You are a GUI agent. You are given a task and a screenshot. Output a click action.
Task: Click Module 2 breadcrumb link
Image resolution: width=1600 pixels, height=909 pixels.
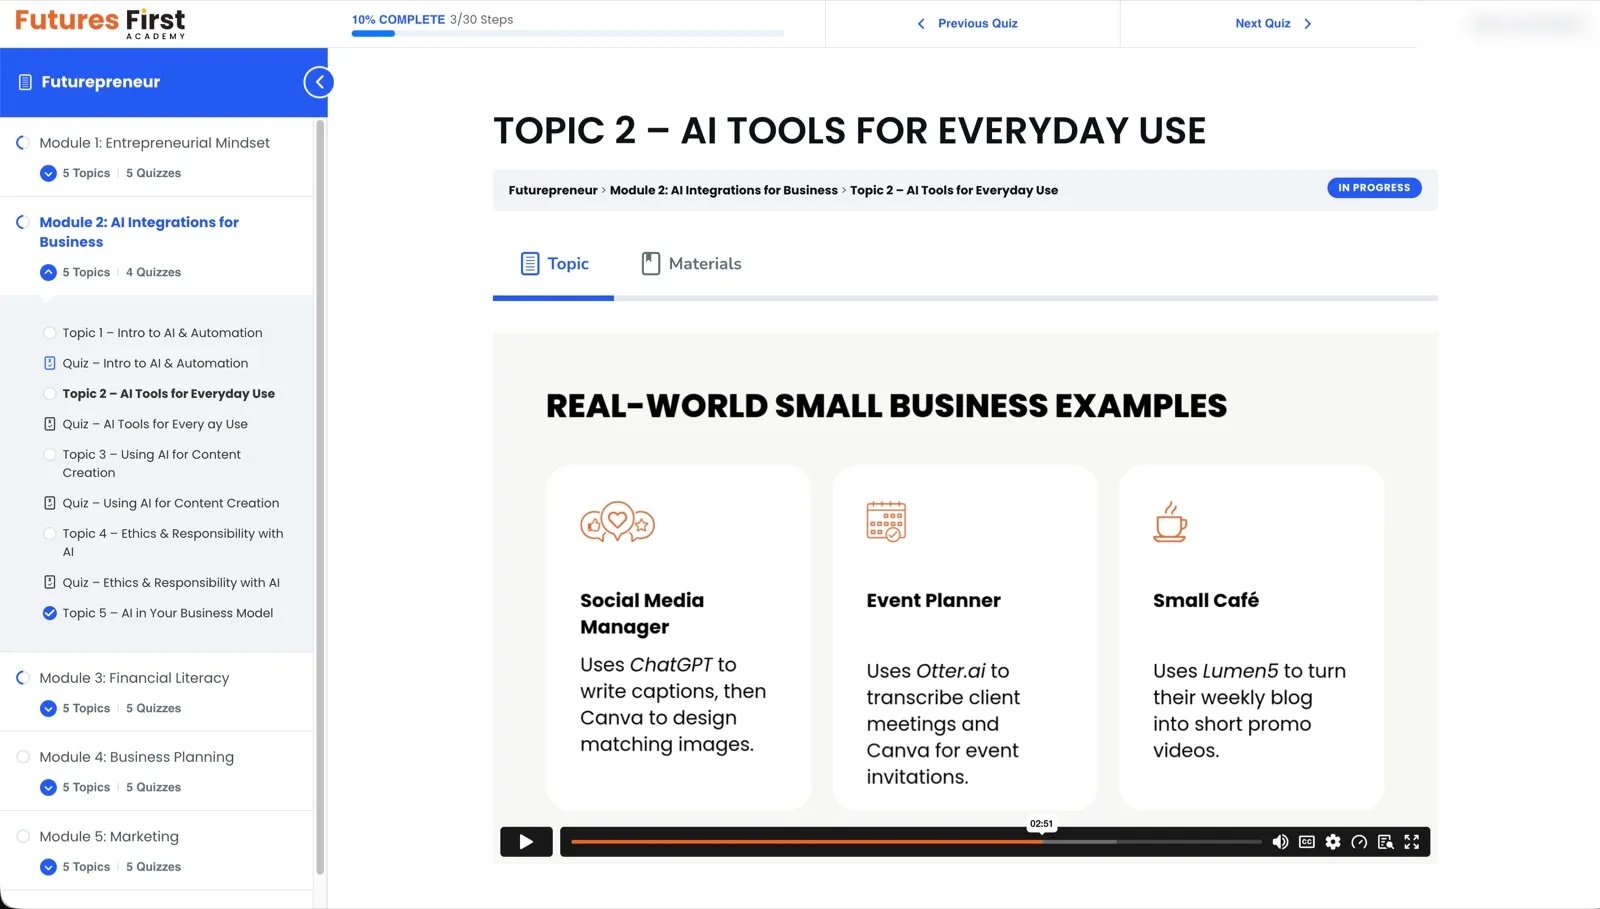(x=724, y=190)
